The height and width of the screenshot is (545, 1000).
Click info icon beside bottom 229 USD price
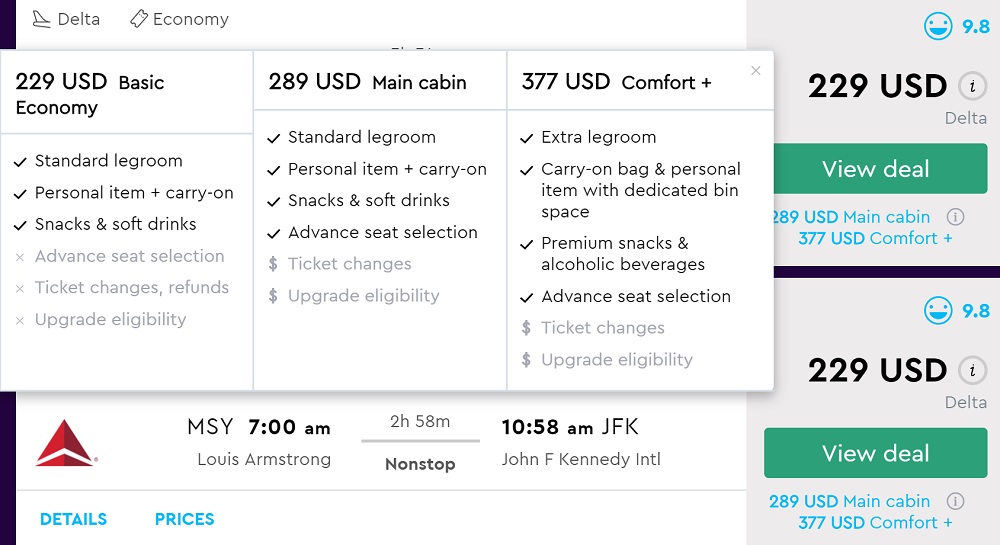971,370
